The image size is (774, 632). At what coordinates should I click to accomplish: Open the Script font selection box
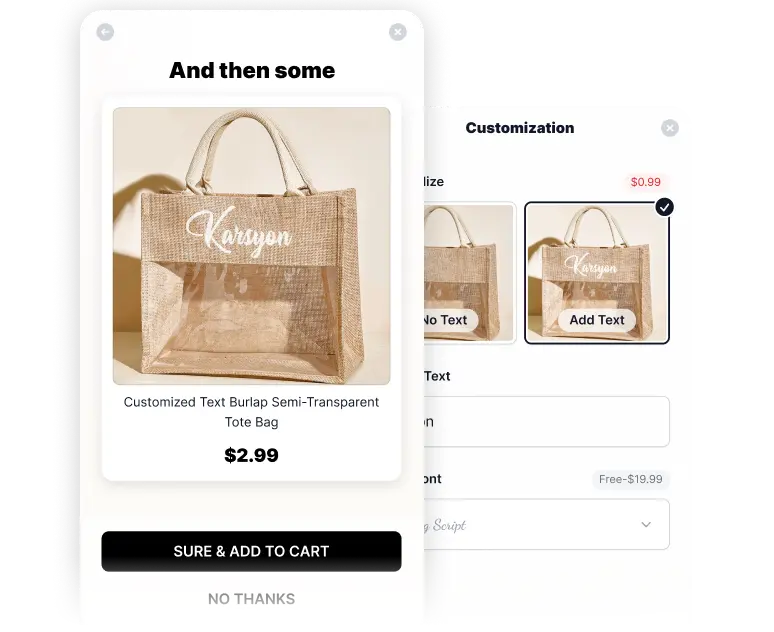tap(546, 524)
